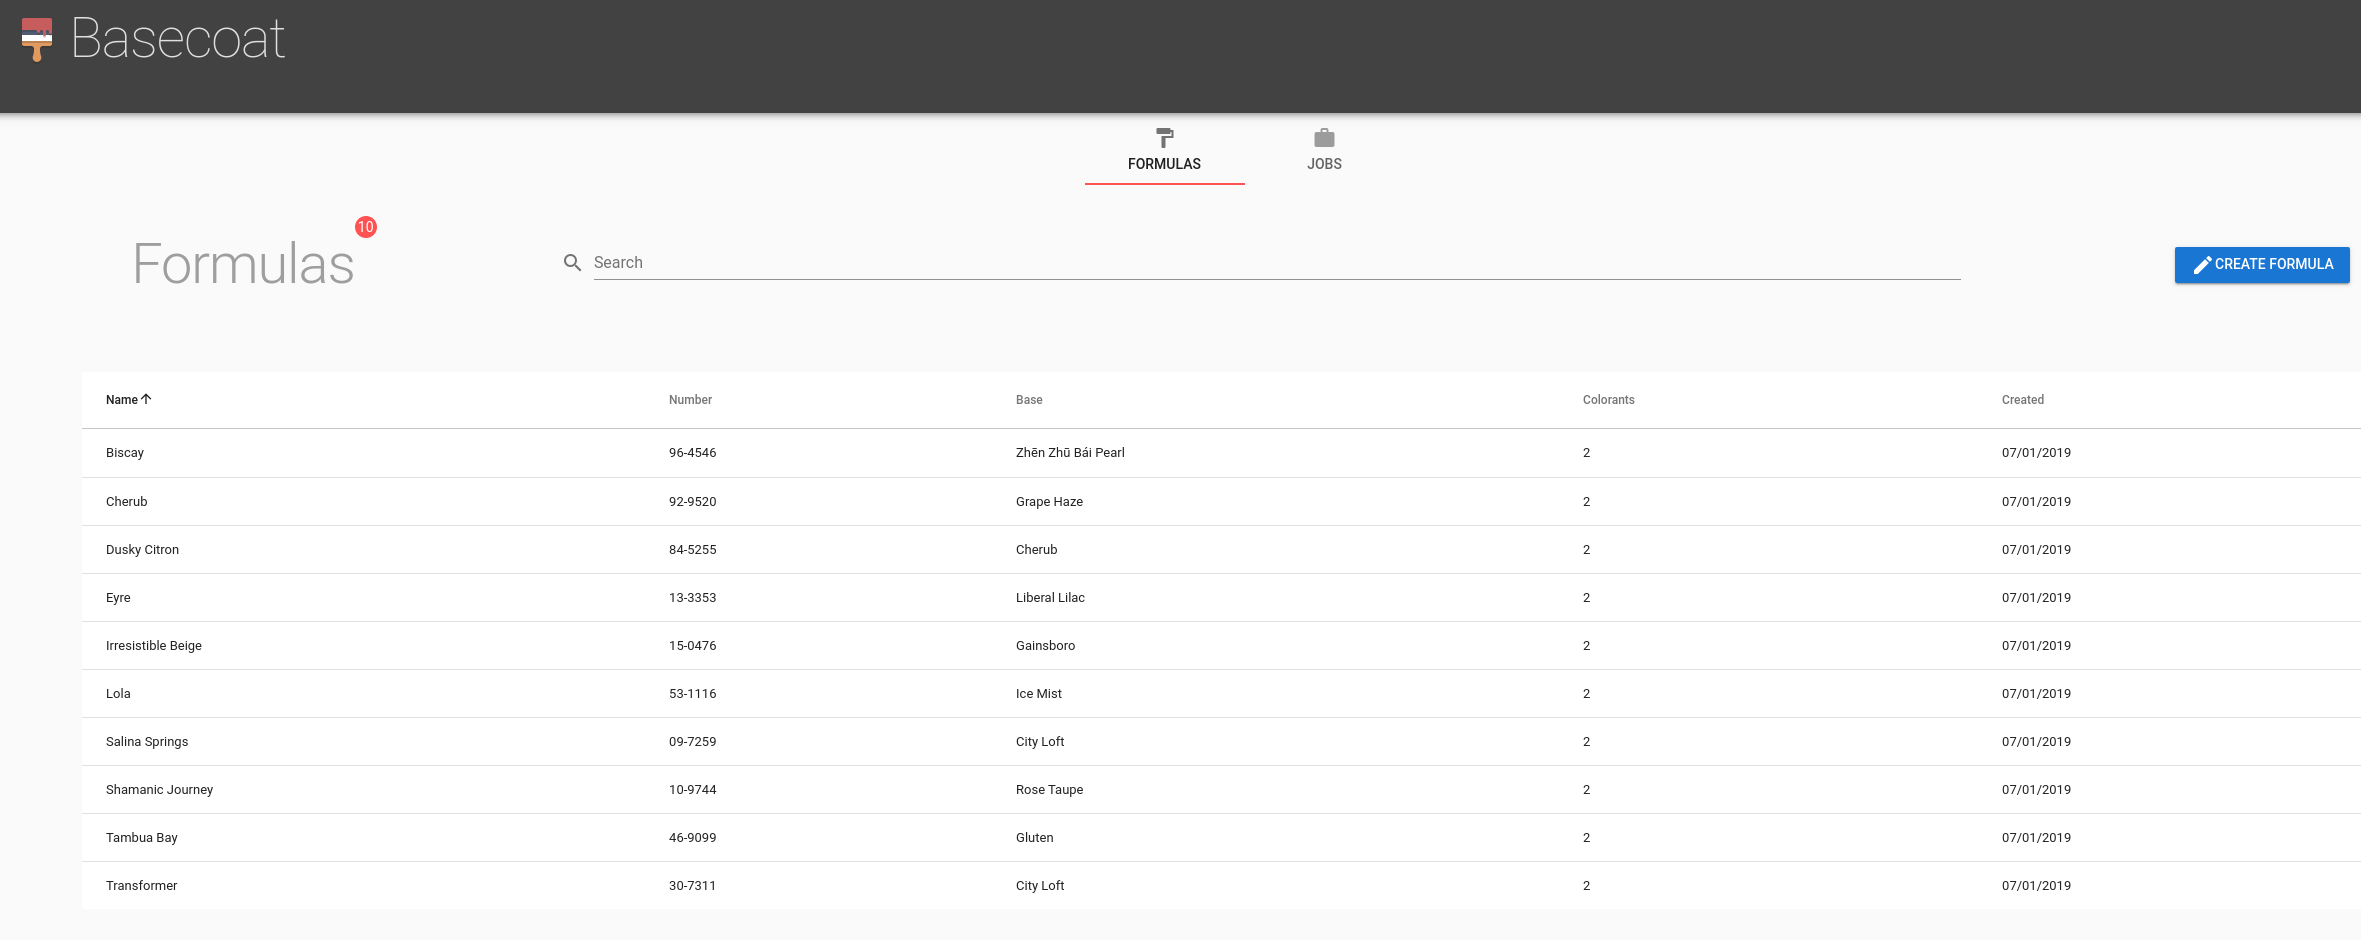This screenshot has width=2361, height=940.
Task: Click the Zhēn Zhū Bái Pearl base cell
Action: pos(1070,453)
